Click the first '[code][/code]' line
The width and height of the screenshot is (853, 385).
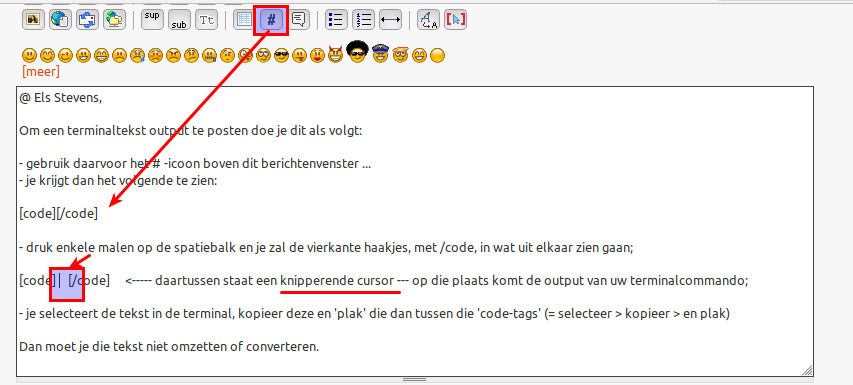59,214
